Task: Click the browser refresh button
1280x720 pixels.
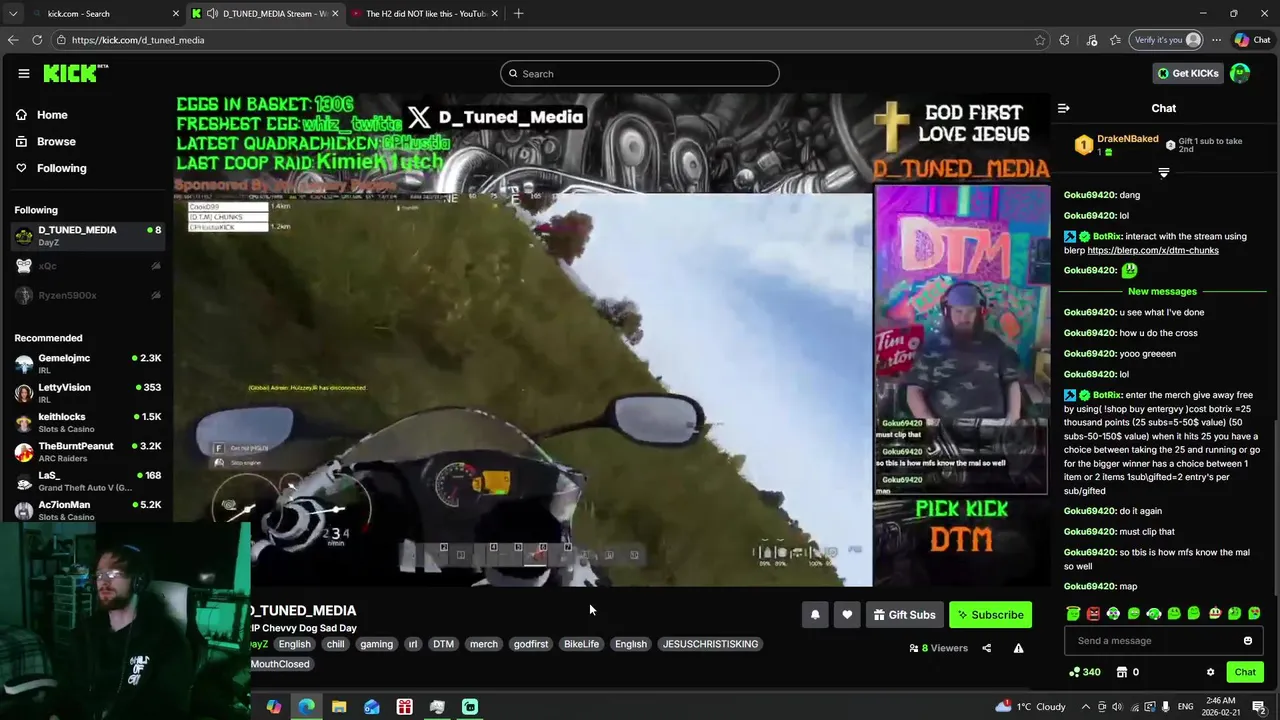Action: click(37, 40)
